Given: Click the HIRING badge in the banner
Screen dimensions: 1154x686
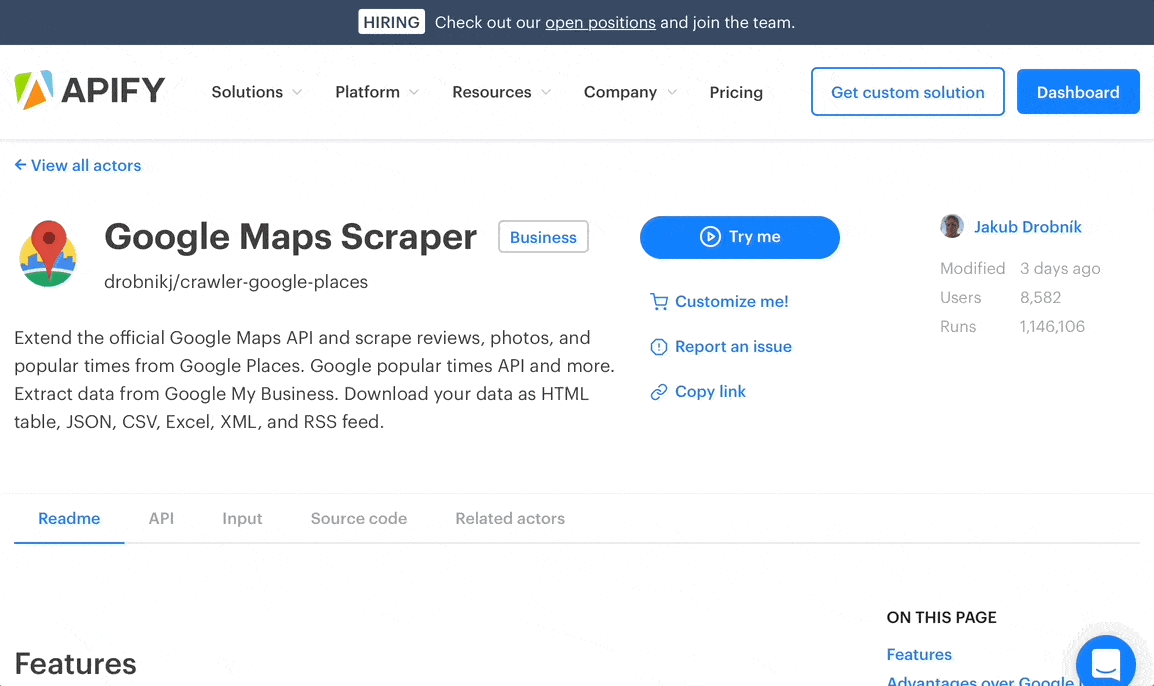Looking at the screenshot, I should (x=392, y=22).
